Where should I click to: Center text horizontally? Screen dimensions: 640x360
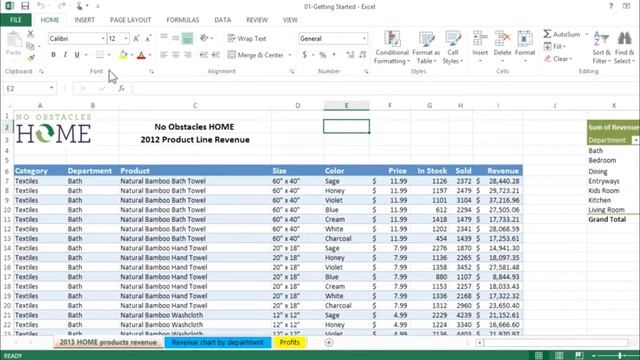pyautogui.click(x=176, y=55)
